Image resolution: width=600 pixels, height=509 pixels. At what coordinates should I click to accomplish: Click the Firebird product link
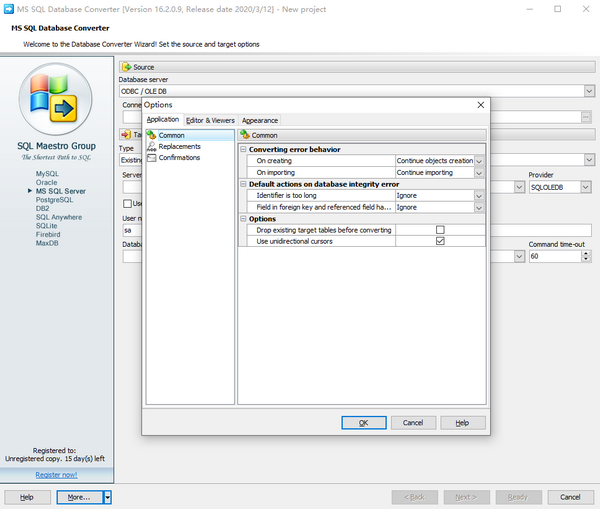click(48, 234)
